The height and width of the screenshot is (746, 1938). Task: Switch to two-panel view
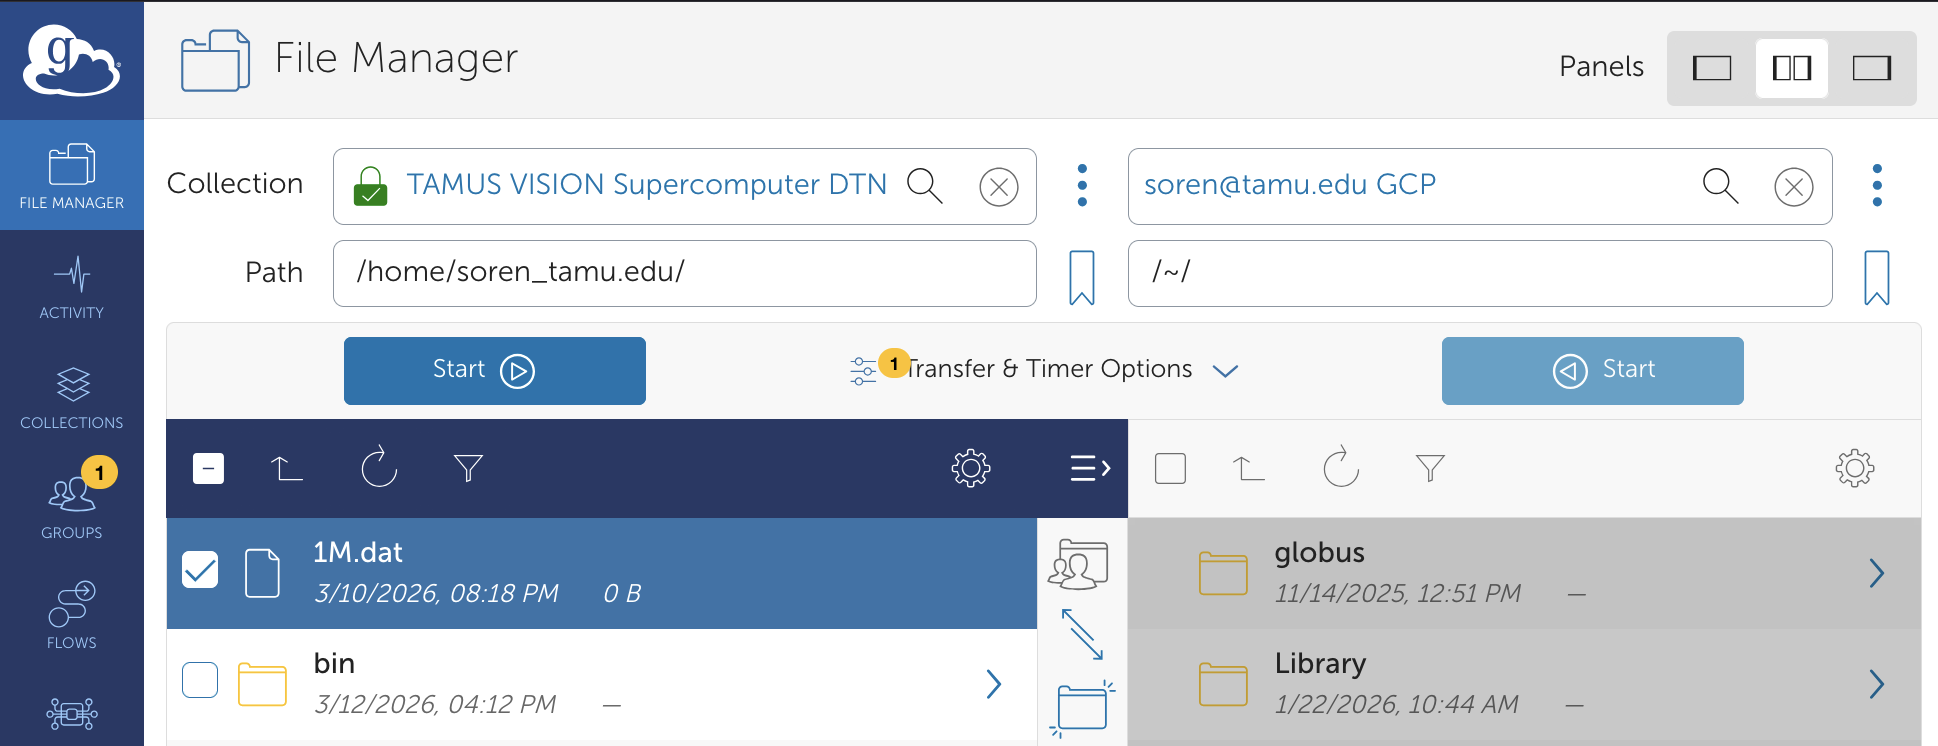tap(1792, 68)
